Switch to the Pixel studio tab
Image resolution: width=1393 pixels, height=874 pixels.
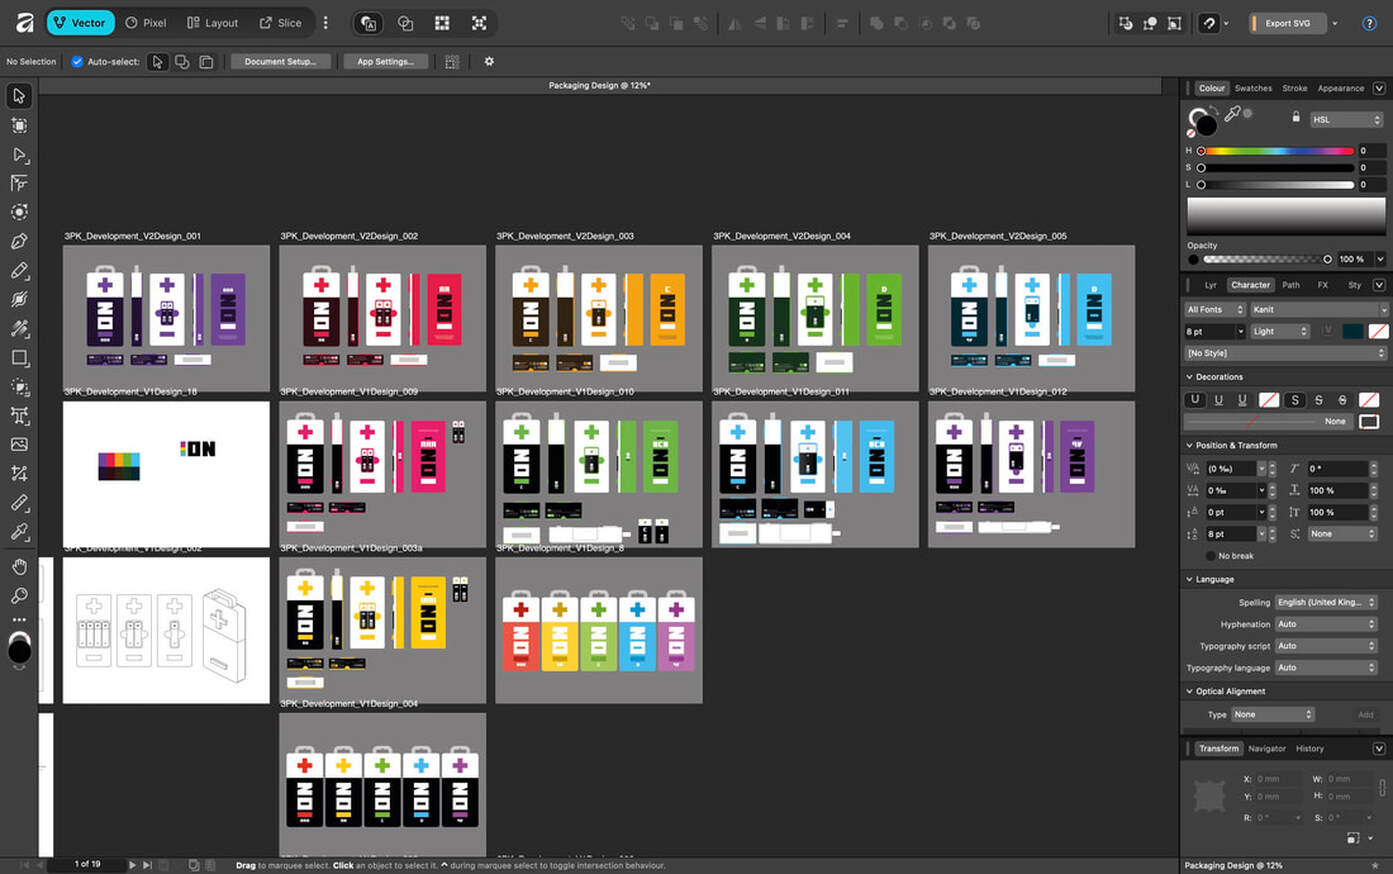point(146,23)
